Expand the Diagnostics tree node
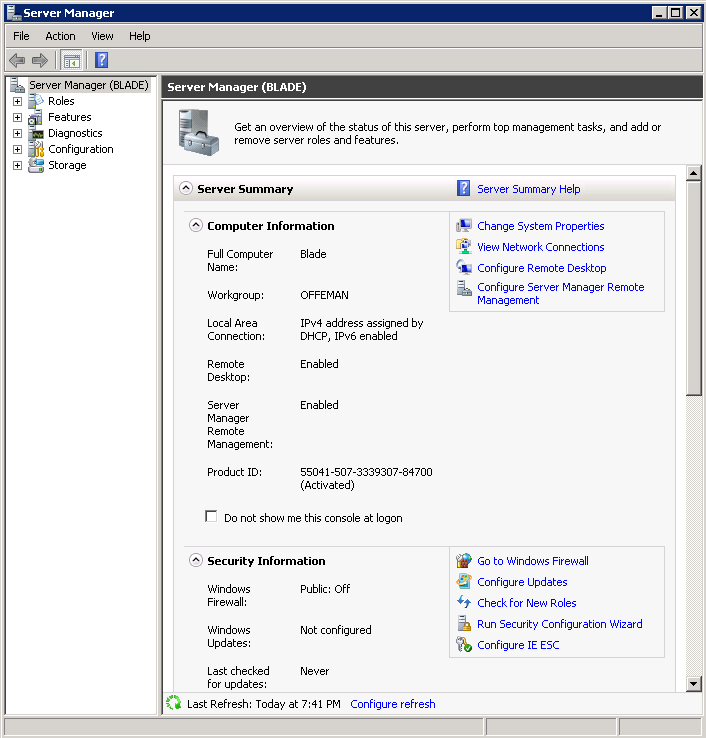 17,133
